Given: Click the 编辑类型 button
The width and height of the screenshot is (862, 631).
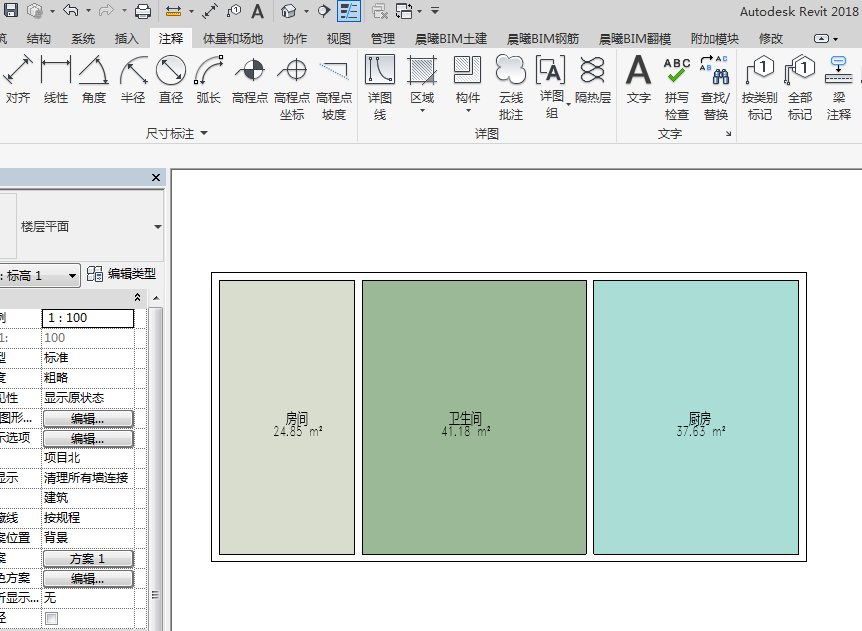Looking at the screenshot, I should tap(121, 274).
